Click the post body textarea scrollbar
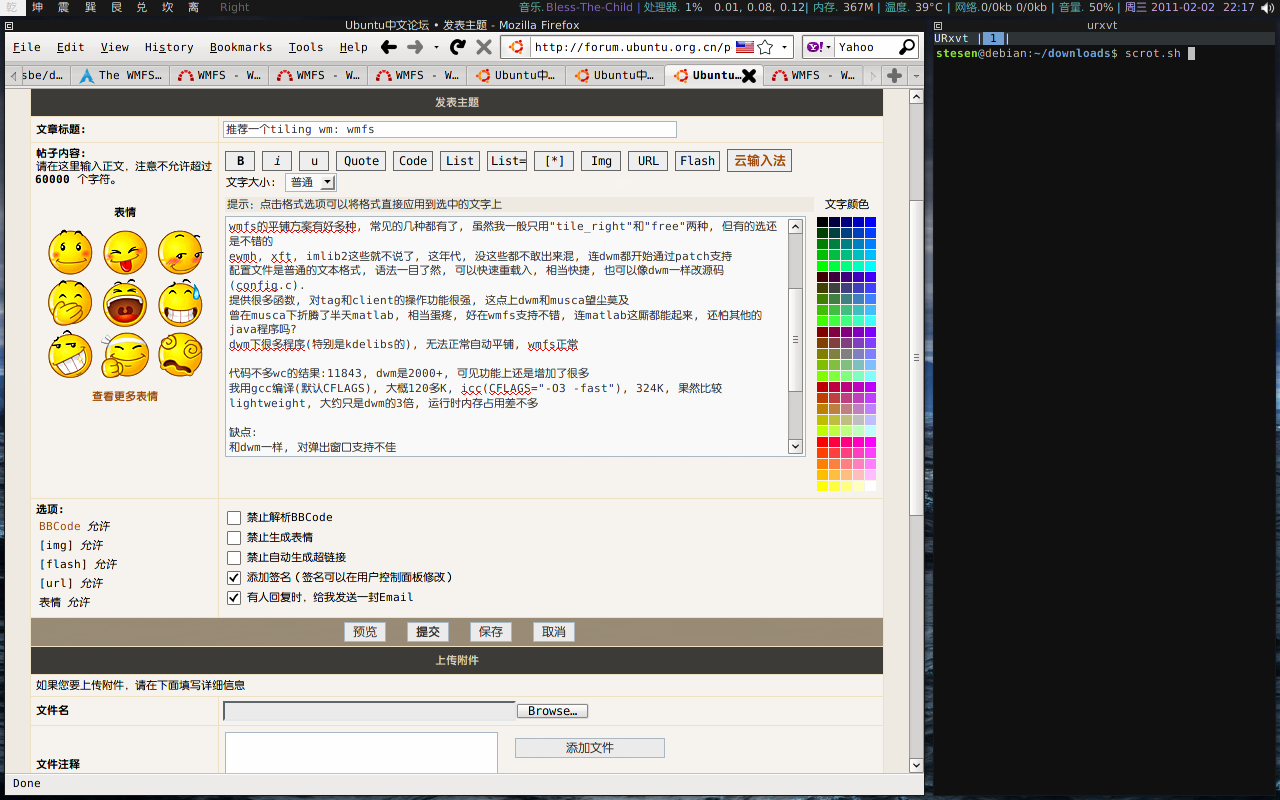Viewport: 1280px width, 800px height. pyautogui.click(x=796, y=337)
